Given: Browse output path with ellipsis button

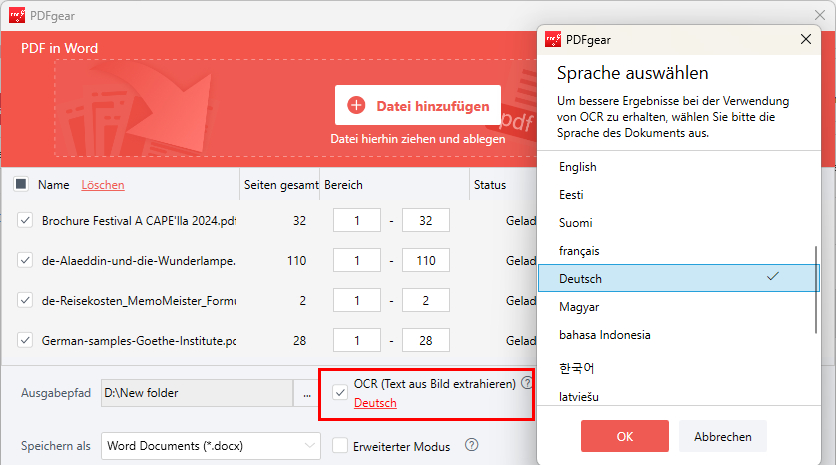Looking at the screenshot, I should click(307, 394).
